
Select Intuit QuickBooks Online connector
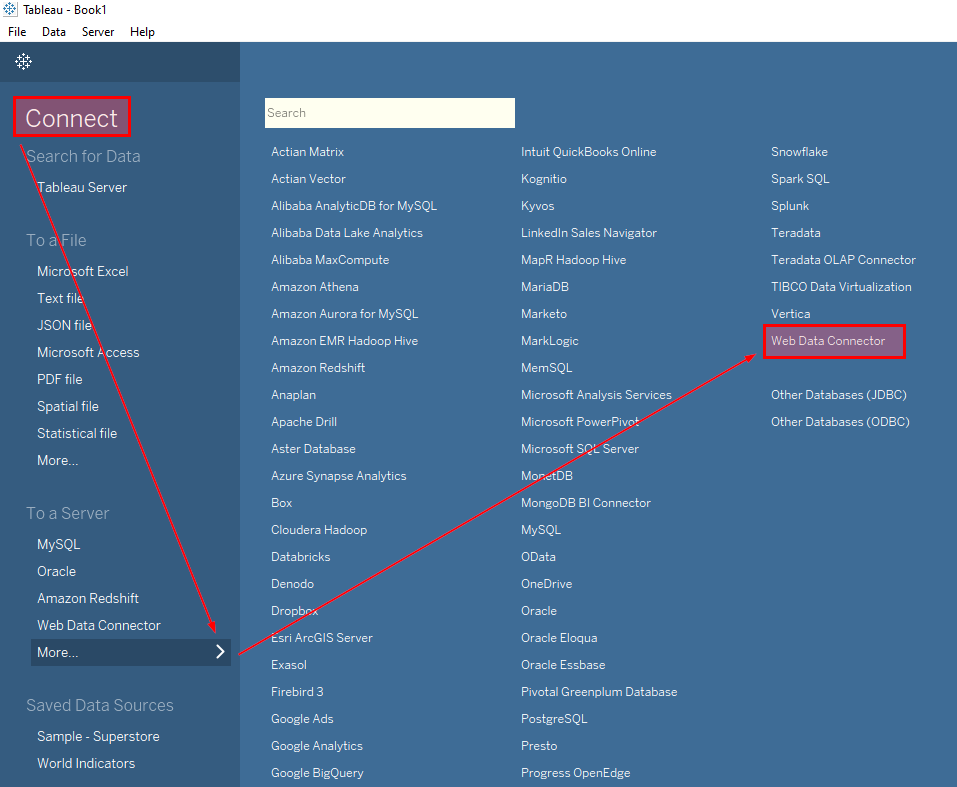click(588, 151)
